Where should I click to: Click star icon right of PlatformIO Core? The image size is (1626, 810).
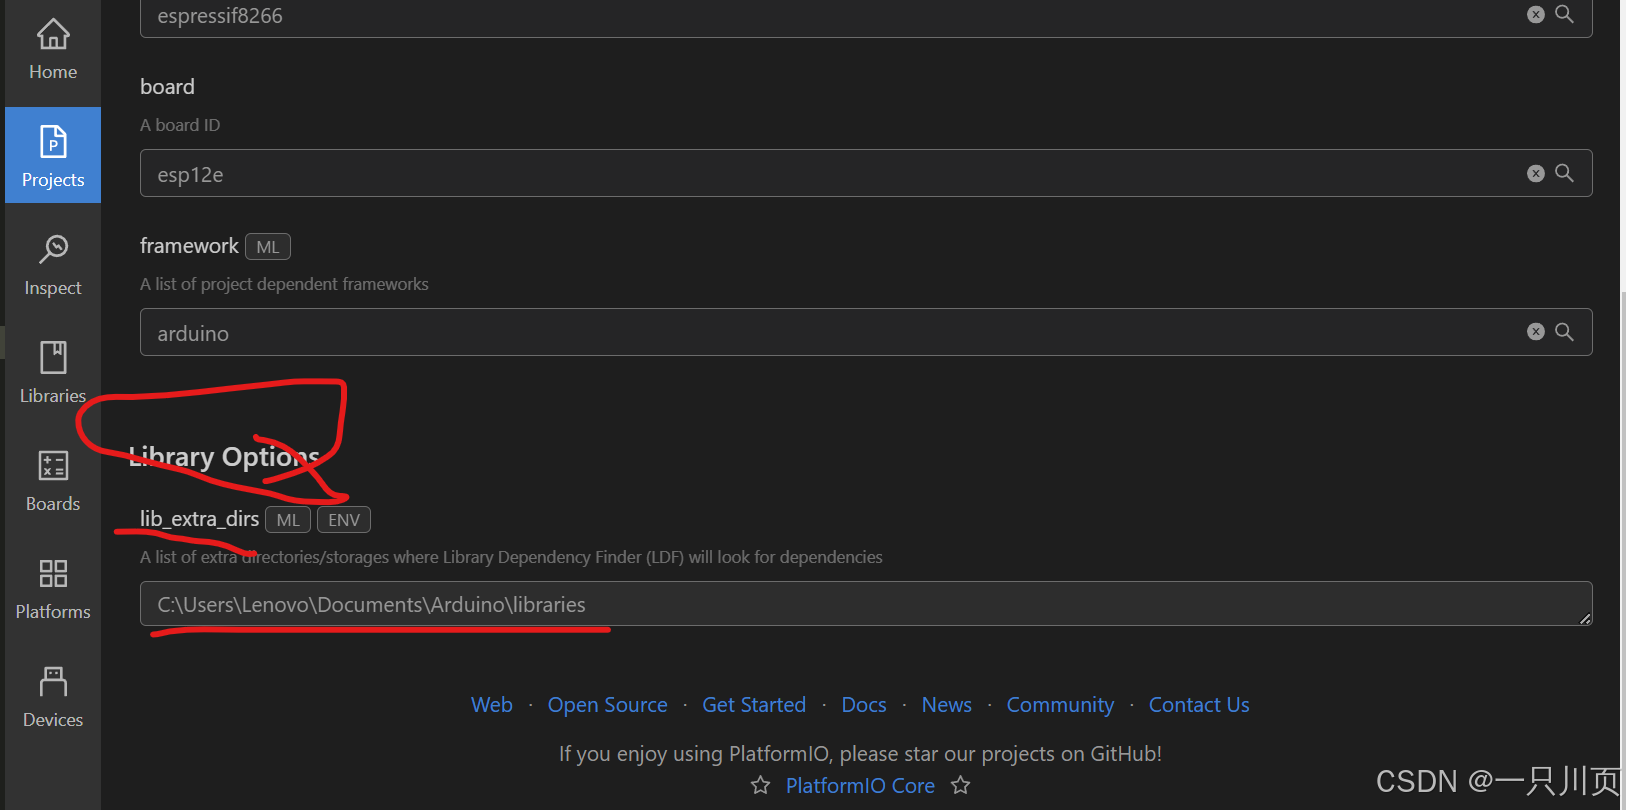961,785
